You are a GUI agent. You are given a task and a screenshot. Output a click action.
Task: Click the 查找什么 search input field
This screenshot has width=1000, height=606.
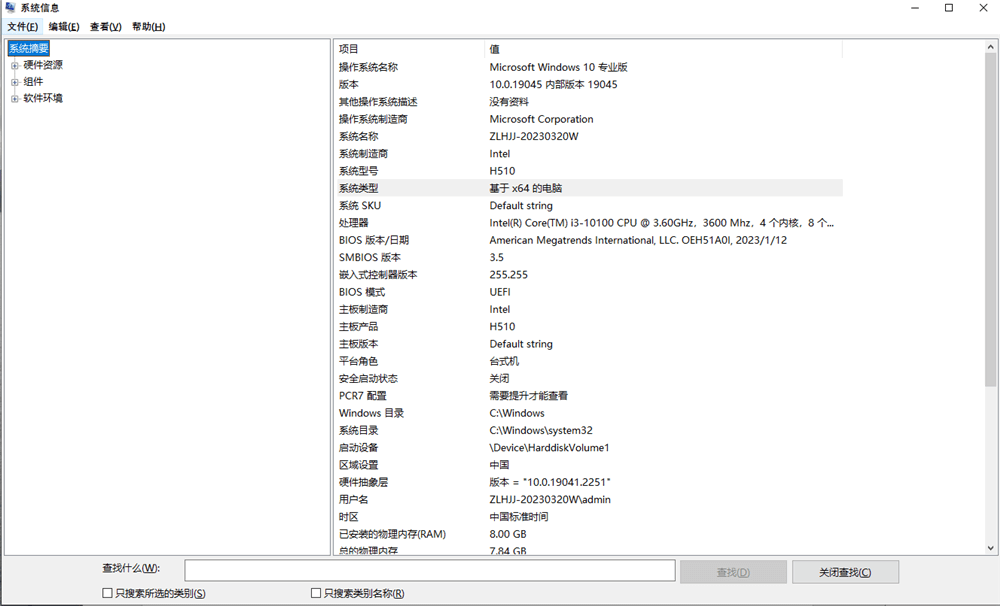(x=430, y=570)
